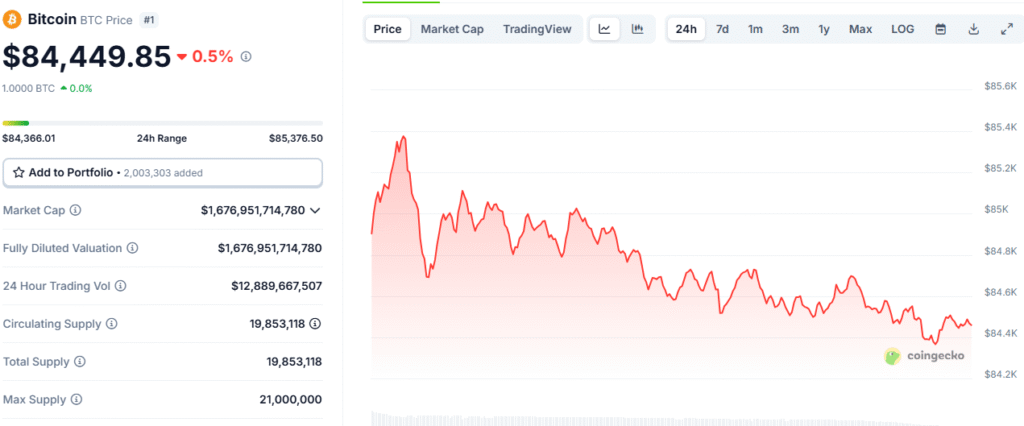Click the 24h high value $85,376.50
The width and height of the screenshot is (1024, 426).
coord(296,139)
